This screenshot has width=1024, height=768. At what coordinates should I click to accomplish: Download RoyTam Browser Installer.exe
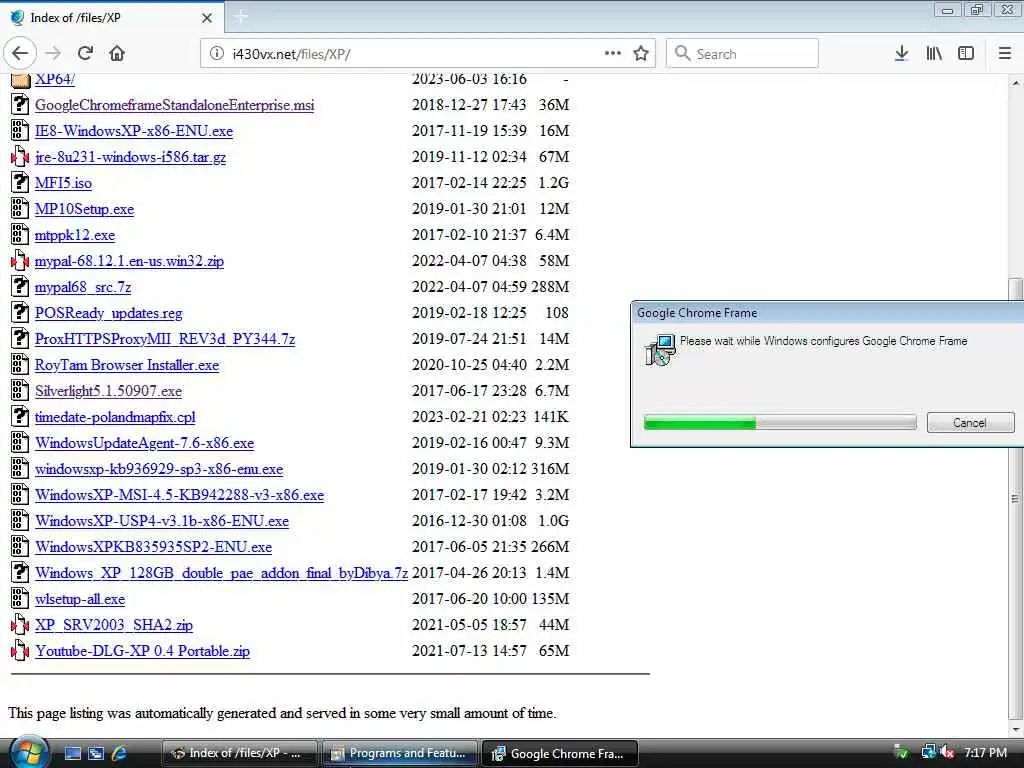click(x=127, y=365)
